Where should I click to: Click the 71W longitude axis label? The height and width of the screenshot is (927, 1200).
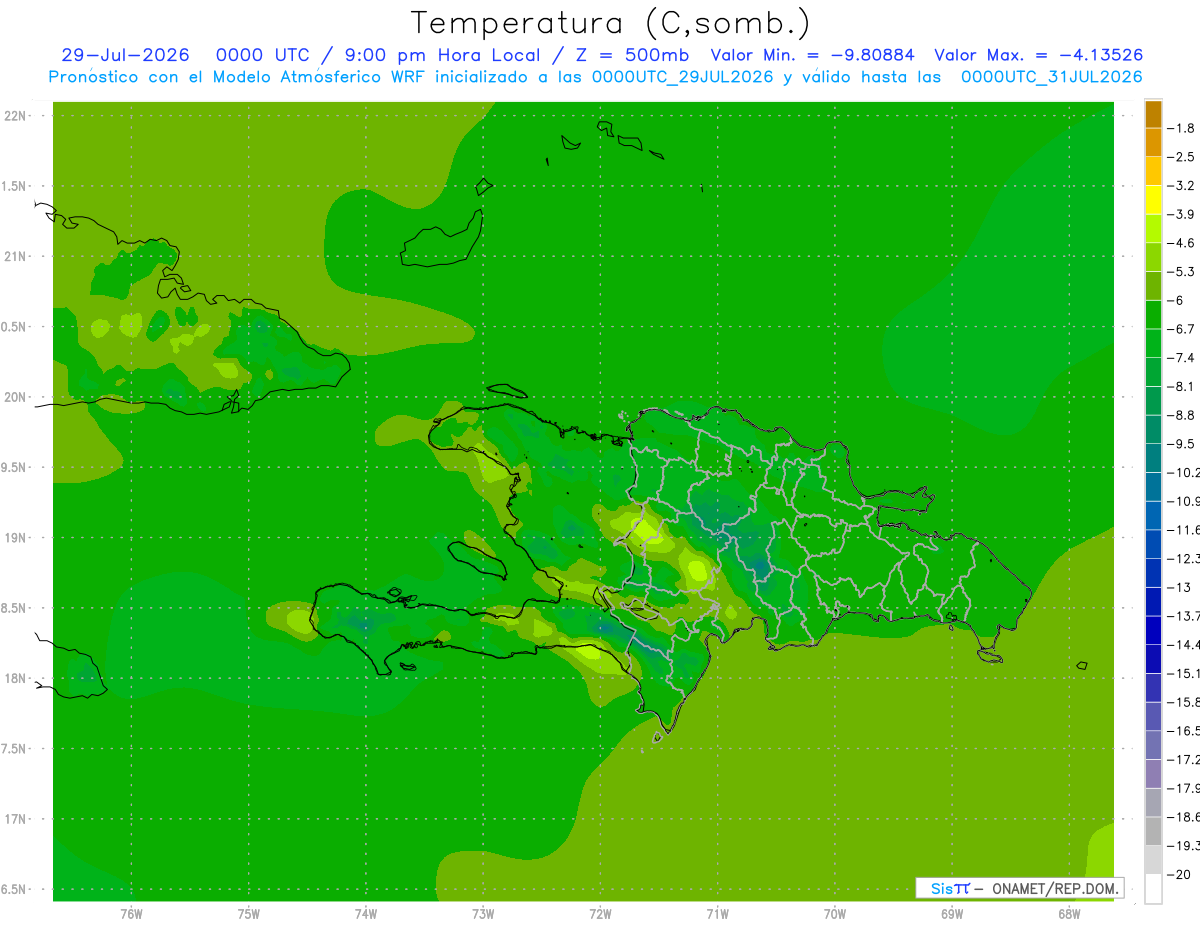pyautogui.click(x=717, y=913)
